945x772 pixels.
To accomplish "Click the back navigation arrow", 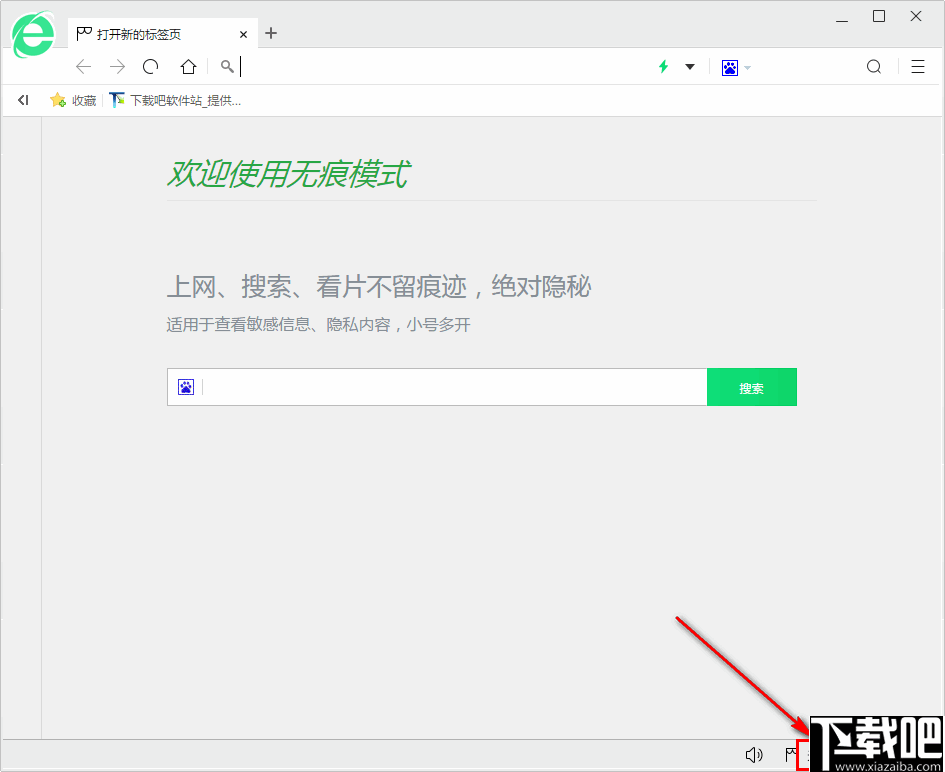I will click(83, 66).
